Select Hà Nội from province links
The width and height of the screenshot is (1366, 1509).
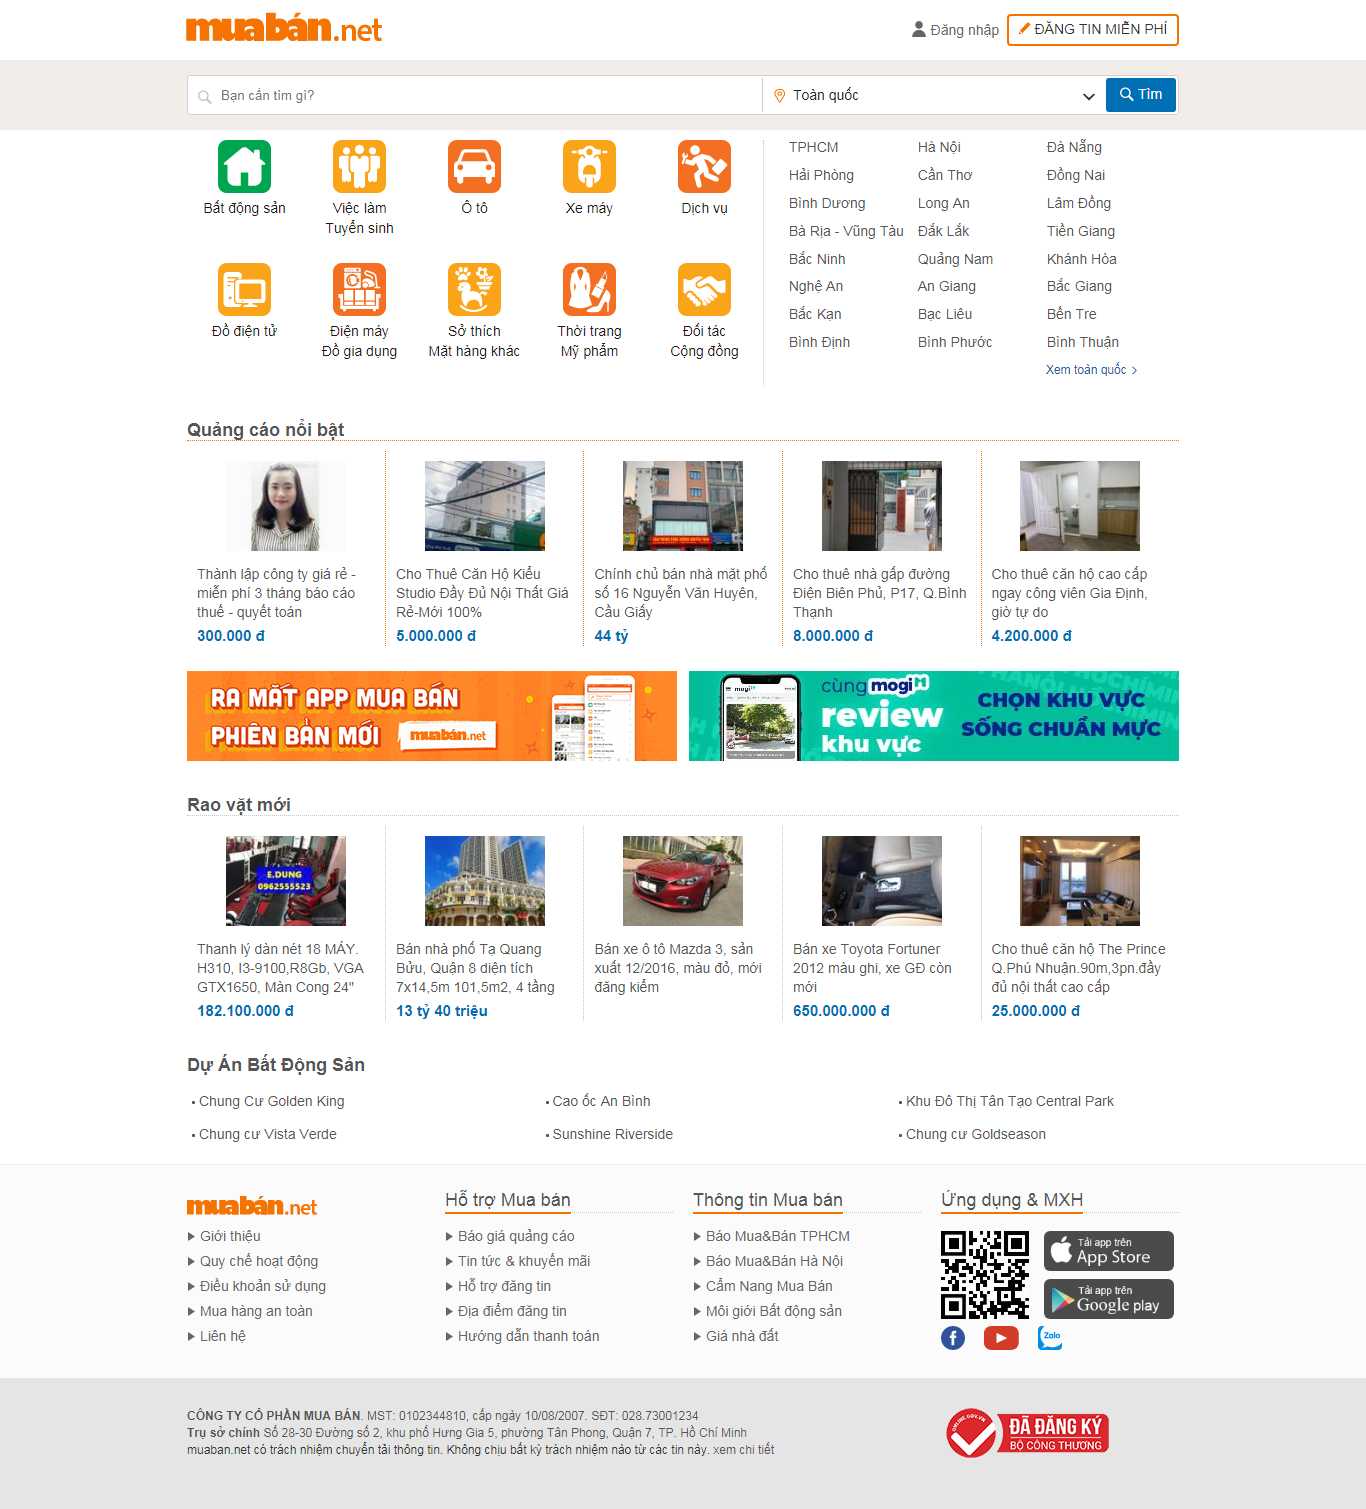(x=938, y=146)
